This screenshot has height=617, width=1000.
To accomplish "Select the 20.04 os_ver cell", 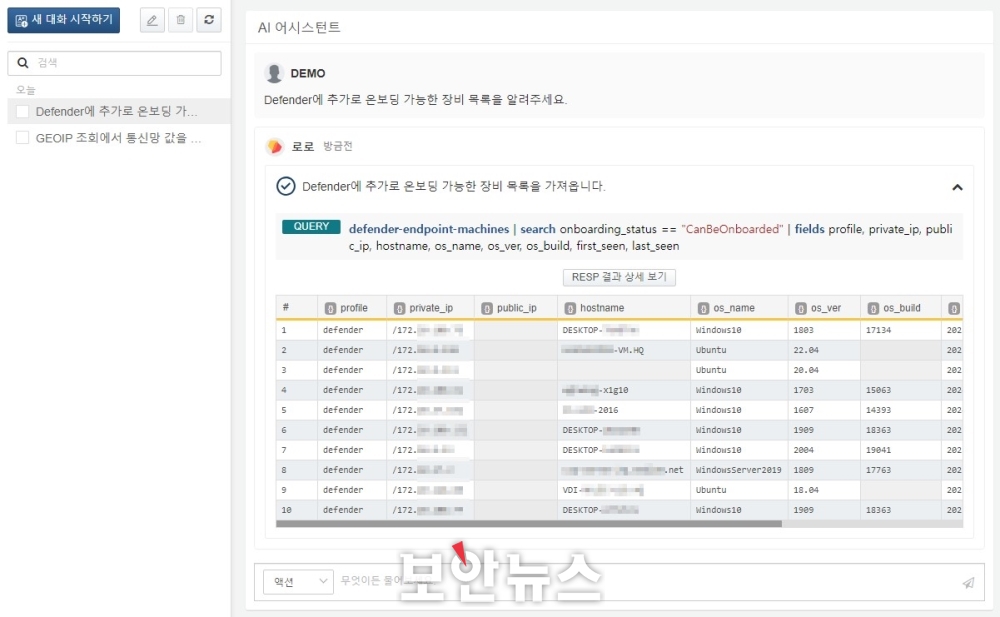I will tap(824, 370).
